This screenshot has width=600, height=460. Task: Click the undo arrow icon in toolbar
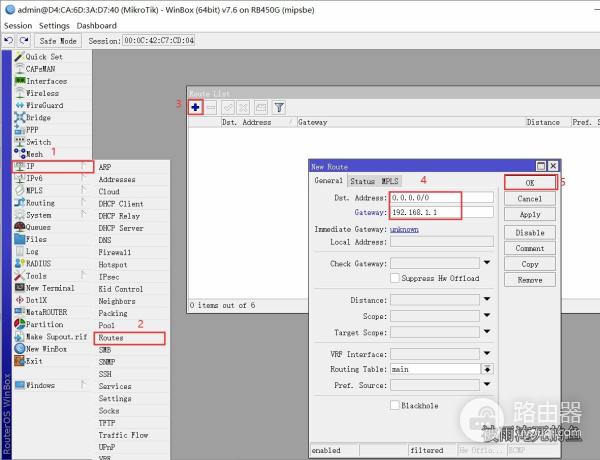[x=9, y=41]
